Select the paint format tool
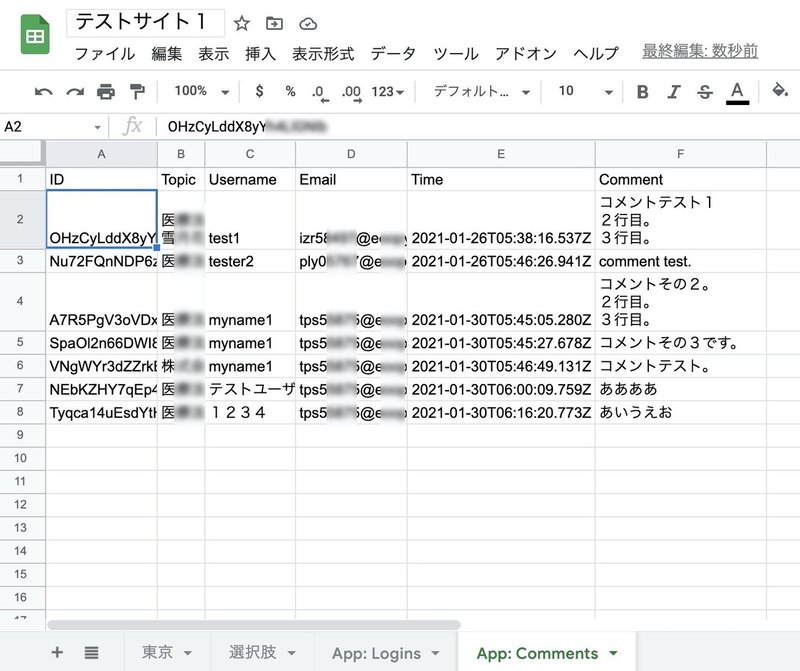The image size is (800, 671). [137, 92]
